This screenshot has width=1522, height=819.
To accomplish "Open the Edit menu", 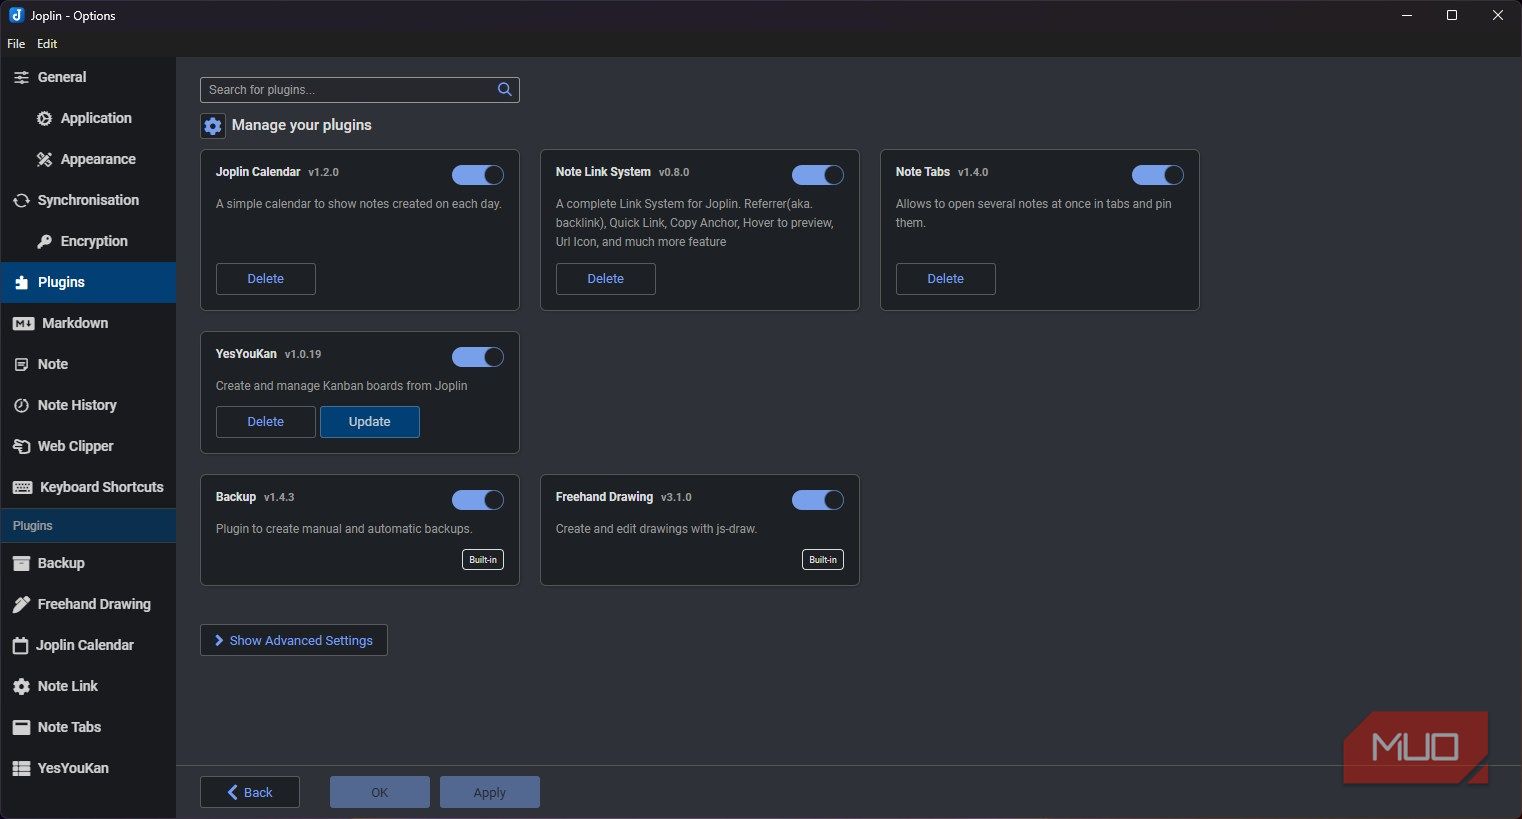I will pos(47,44).
